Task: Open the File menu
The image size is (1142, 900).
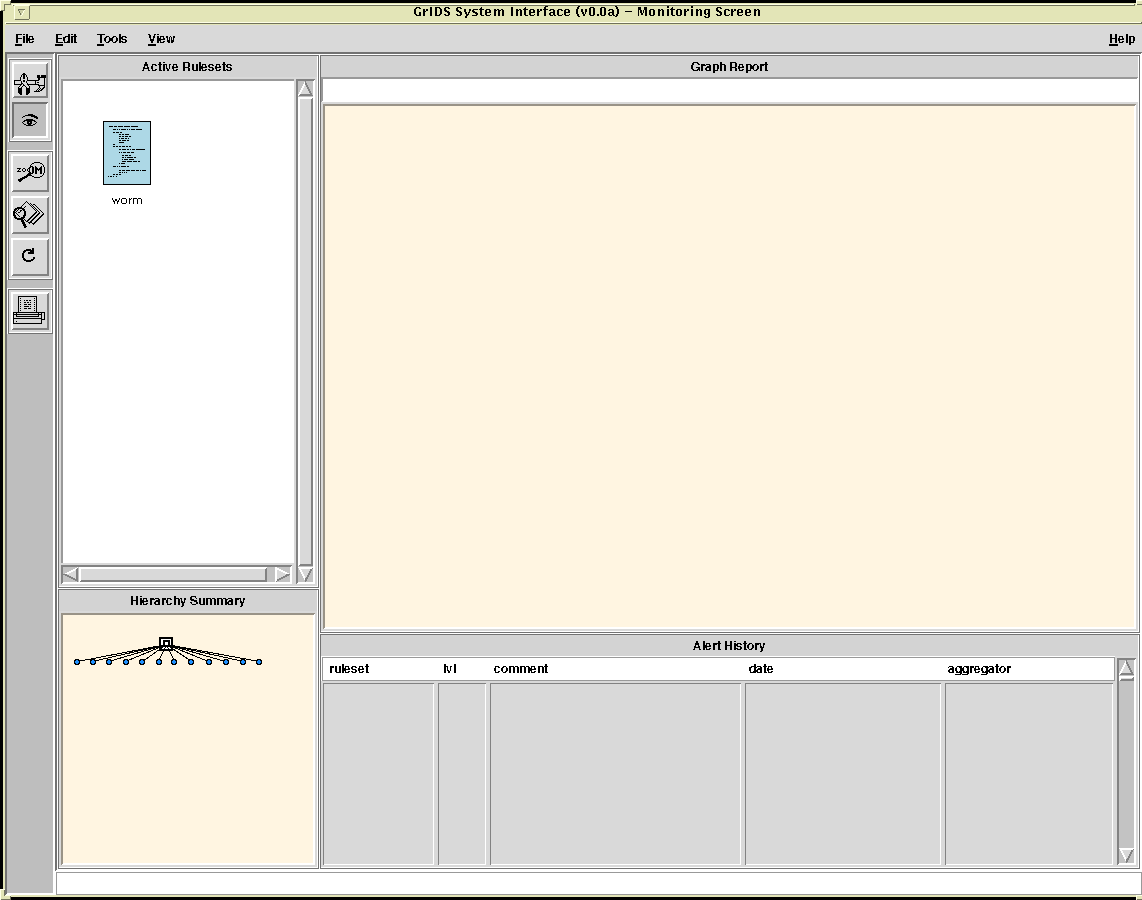Action: coord(25,39)
